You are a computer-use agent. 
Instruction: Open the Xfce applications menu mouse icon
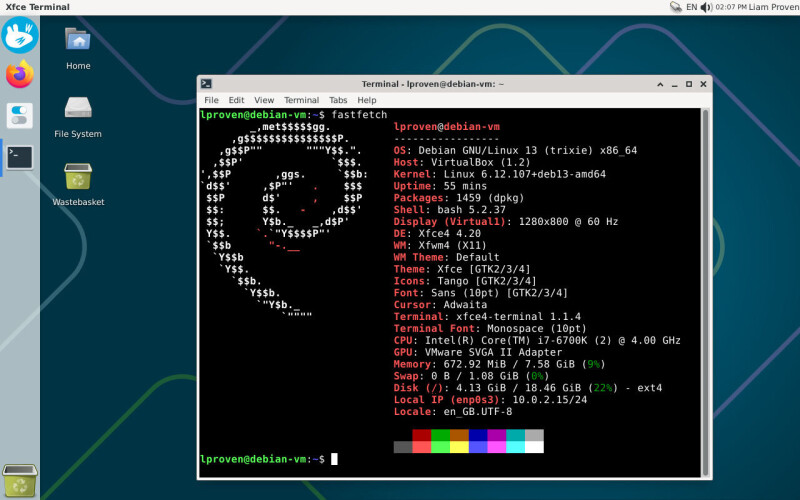click(20, 35)
